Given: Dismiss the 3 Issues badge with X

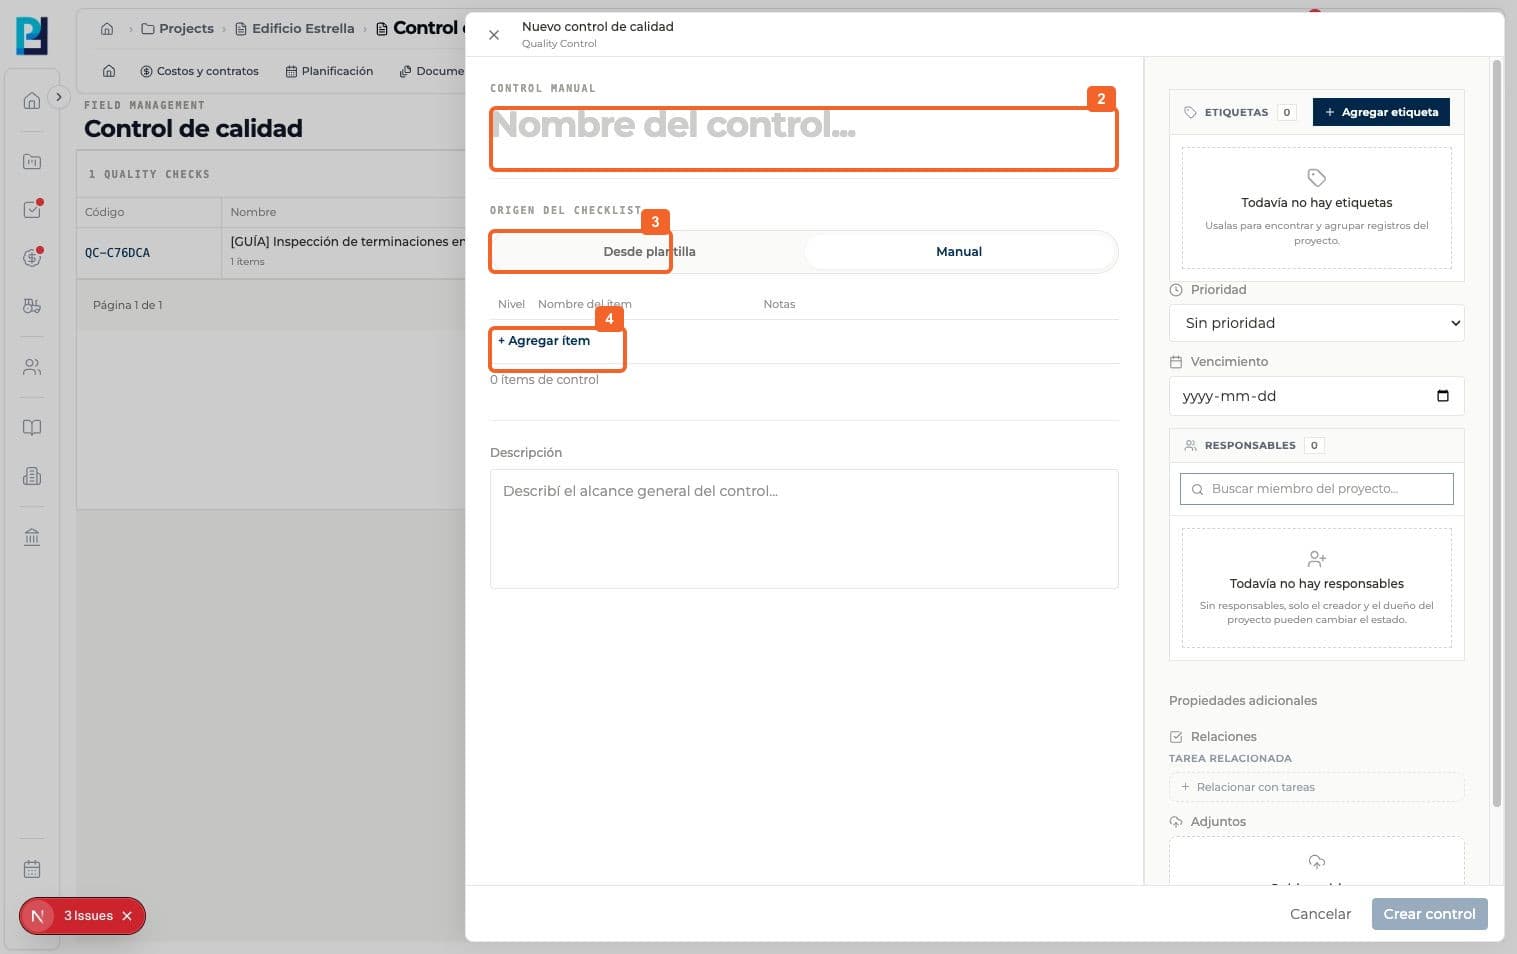Looking at the screenshot, I should pos(127,916).
